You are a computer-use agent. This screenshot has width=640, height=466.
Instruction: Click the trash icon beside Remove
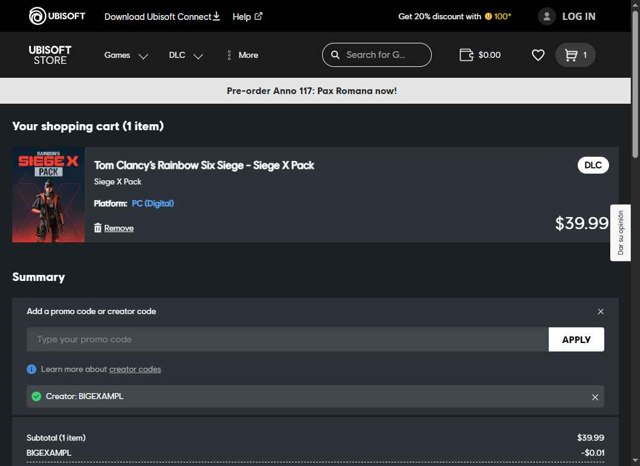point(98,228)
